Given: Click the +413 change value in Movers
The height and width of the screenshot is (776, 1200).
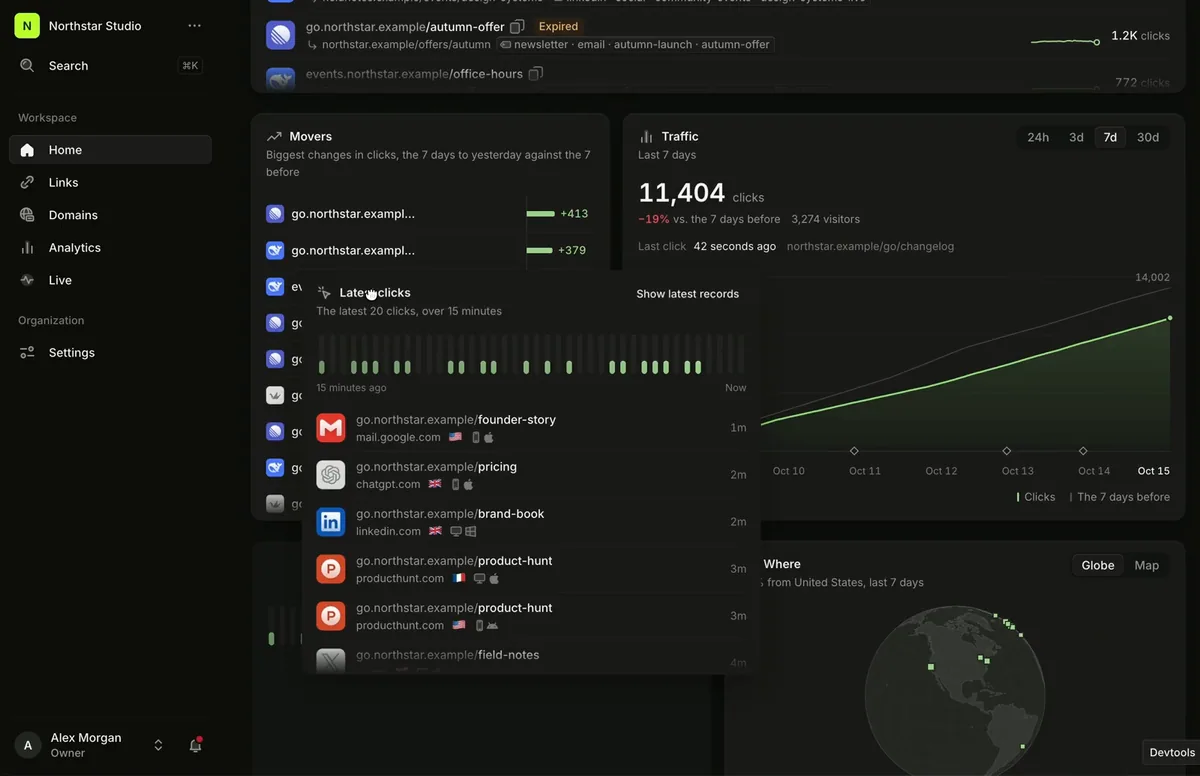Looking at the screenshot, I should point(574,214).
